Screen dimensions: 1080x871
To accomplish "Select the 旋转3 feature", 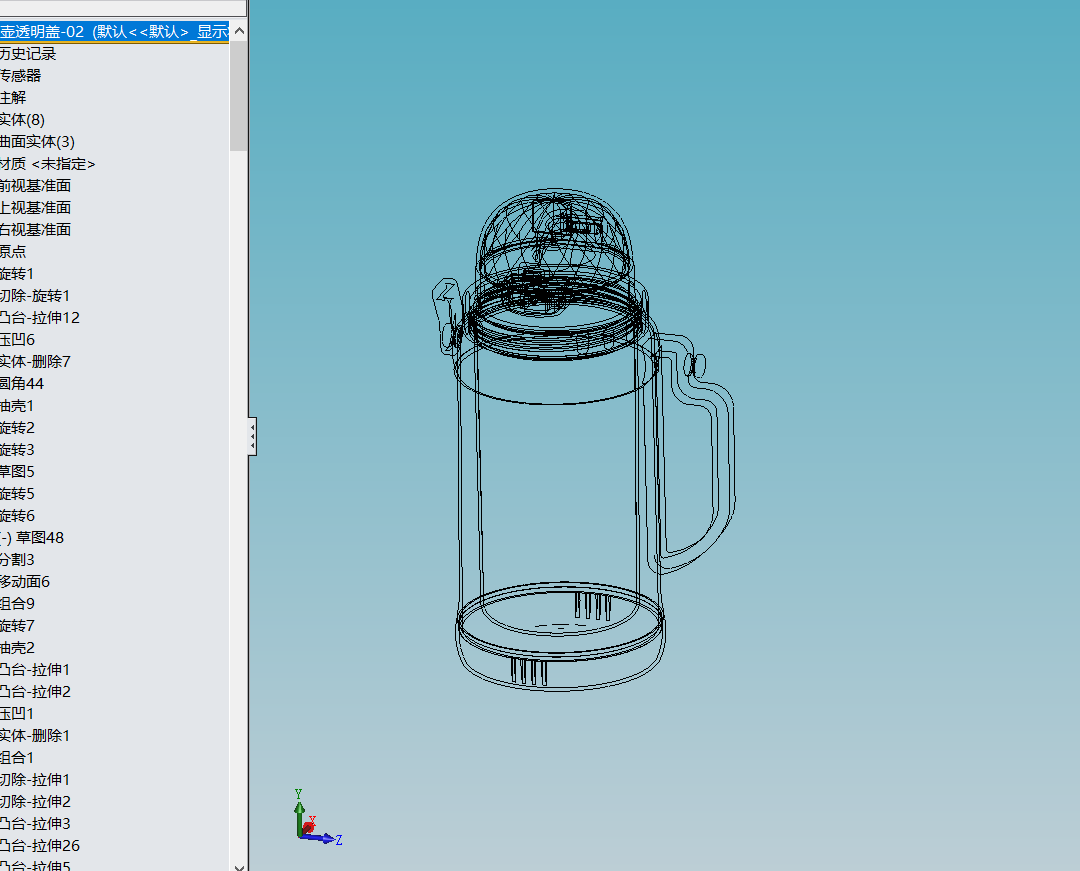I will 17,450.
